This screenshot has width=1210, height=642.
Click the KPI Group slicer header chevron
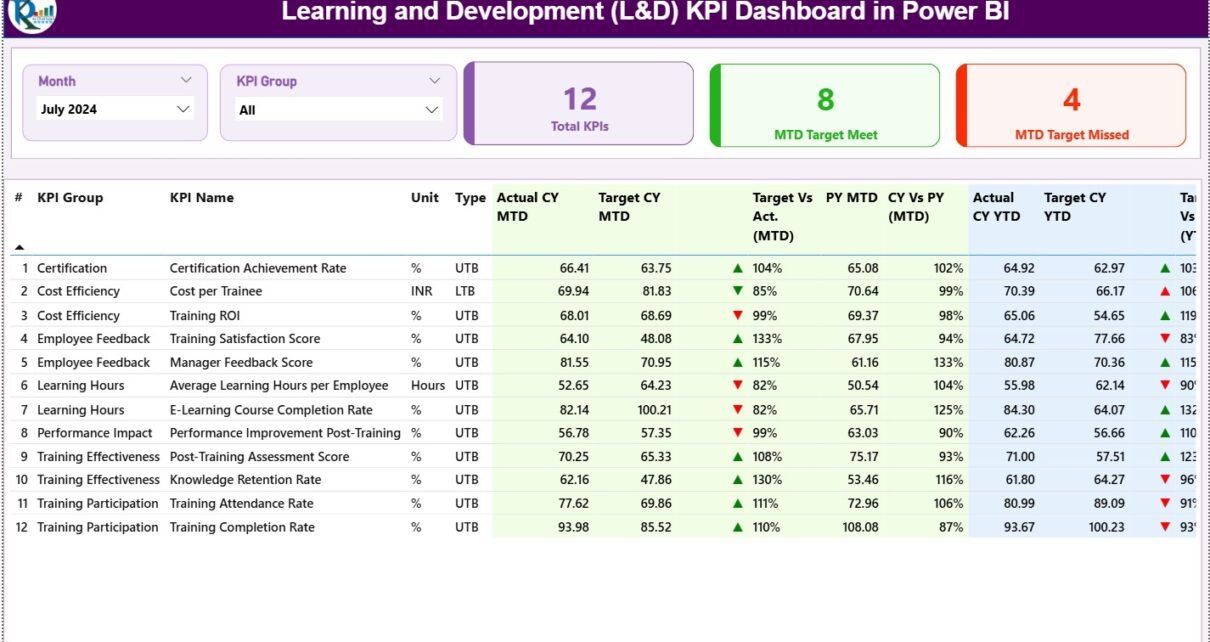[x=434, y=80]
